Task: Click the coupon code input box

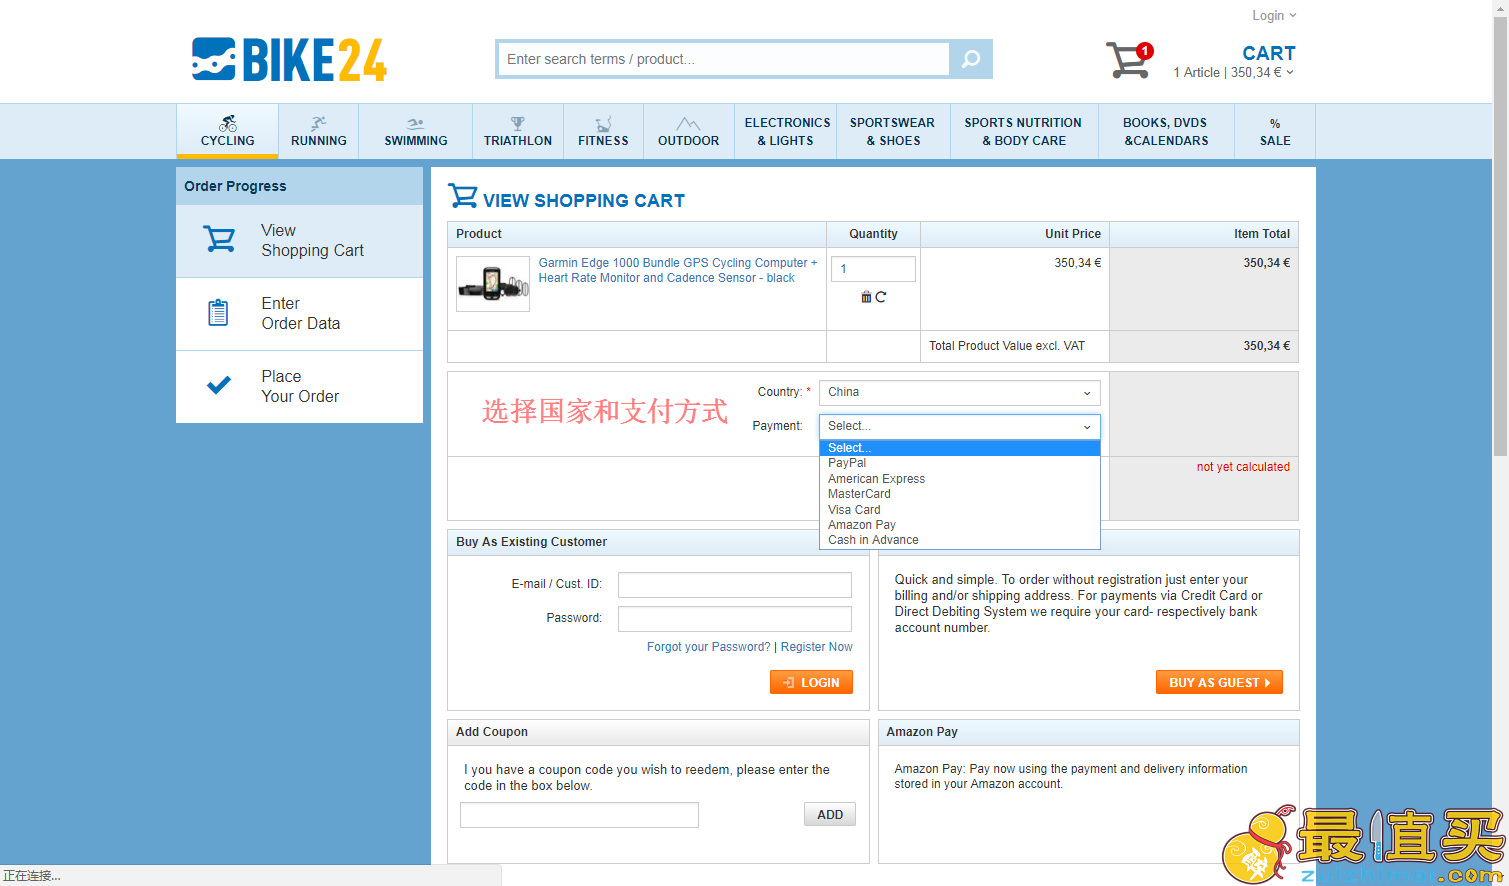Action: click(579, 815)
